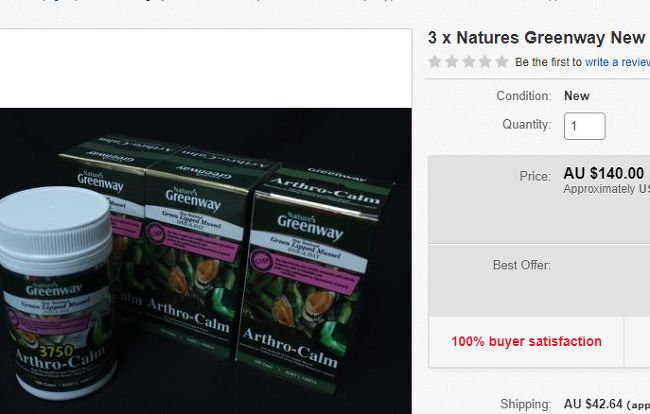Click the Best Offer label

pyautogui.click(x=522, y=265)
